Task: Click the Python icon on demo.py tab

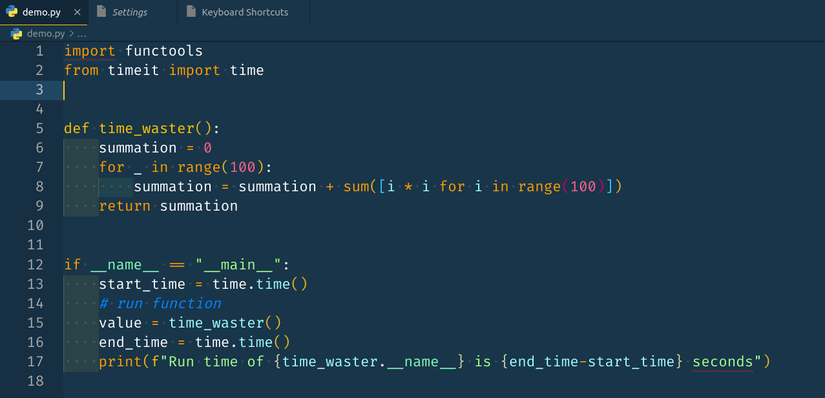Action: [12, 12]
